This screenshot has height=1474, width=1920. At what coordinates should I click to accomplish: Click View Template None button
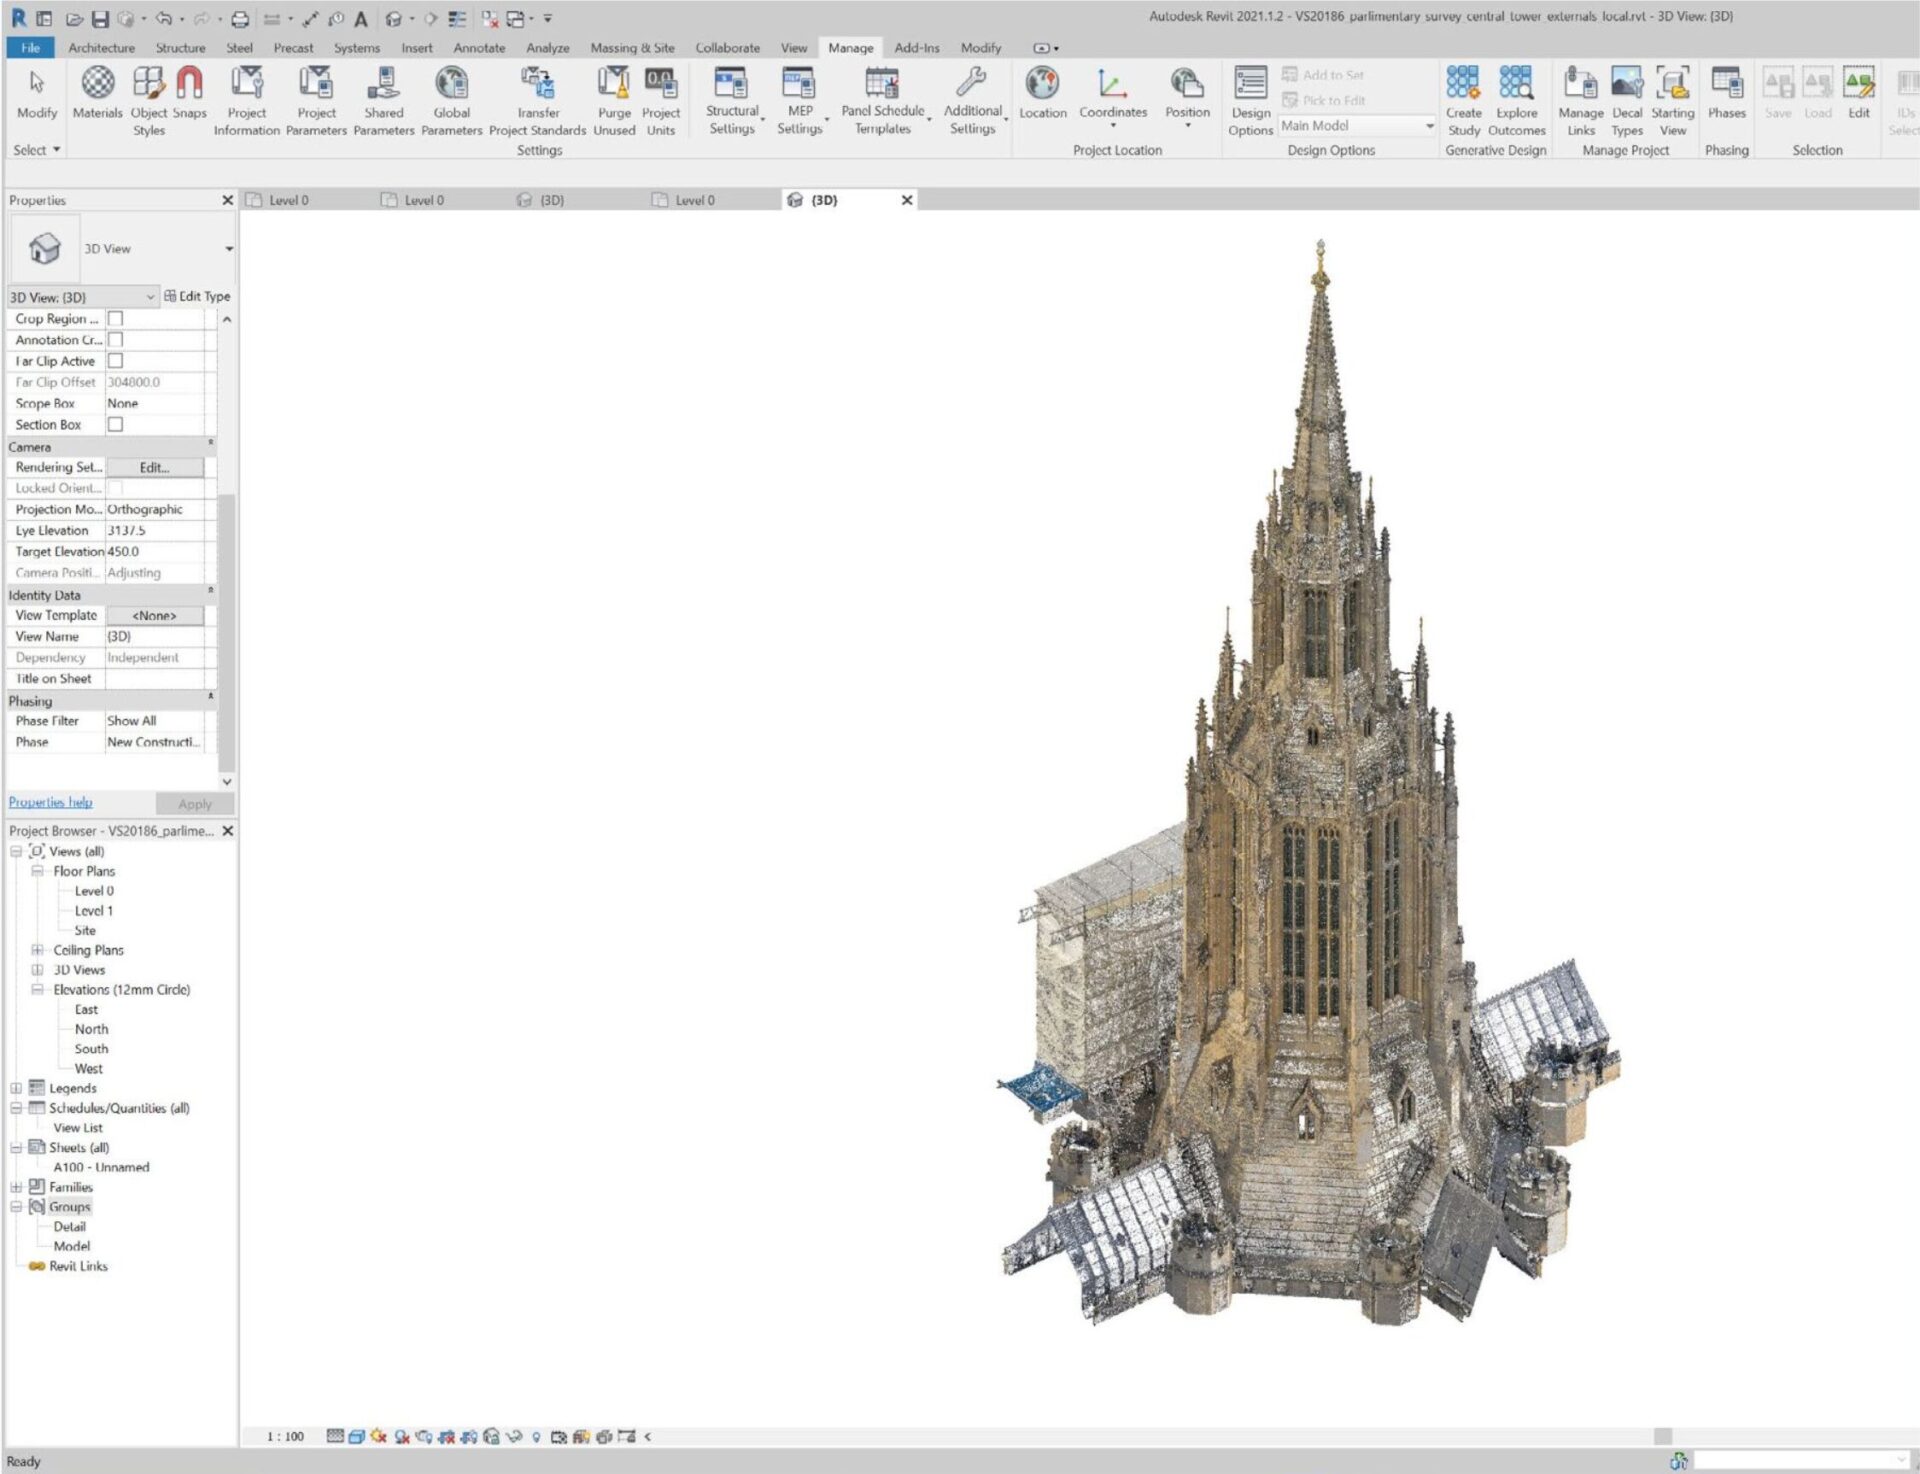155,616
